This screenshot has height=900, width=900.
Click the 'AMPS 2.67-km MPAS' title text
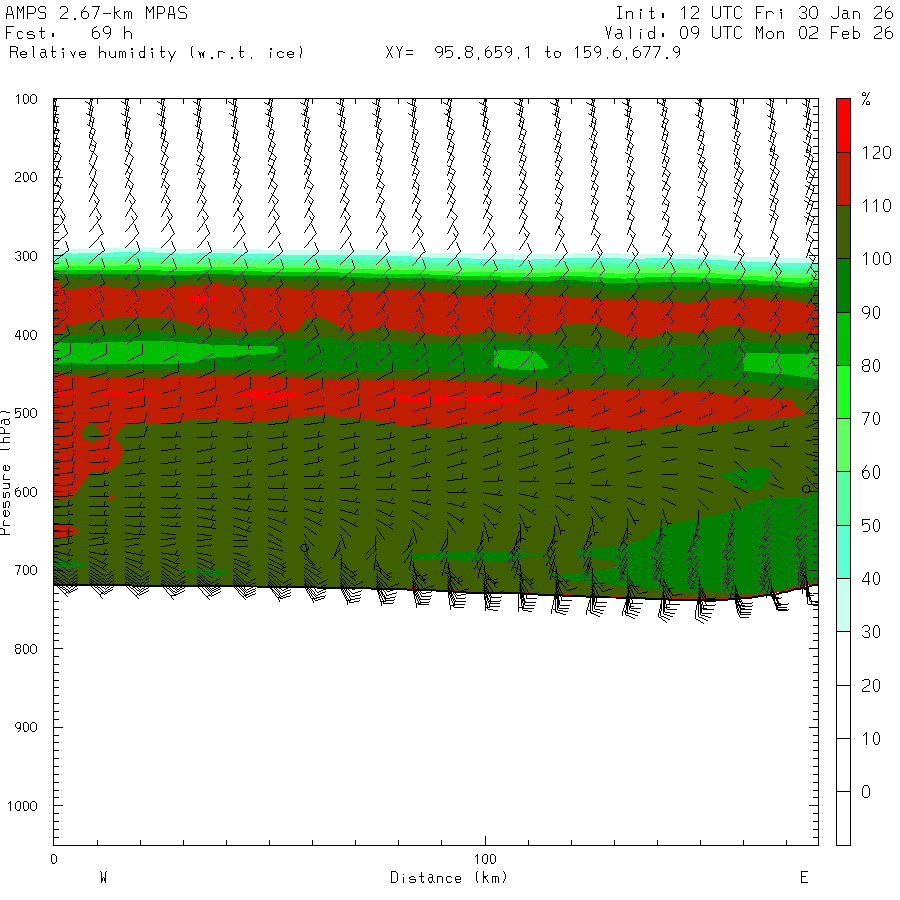click(x=96, y=13)
